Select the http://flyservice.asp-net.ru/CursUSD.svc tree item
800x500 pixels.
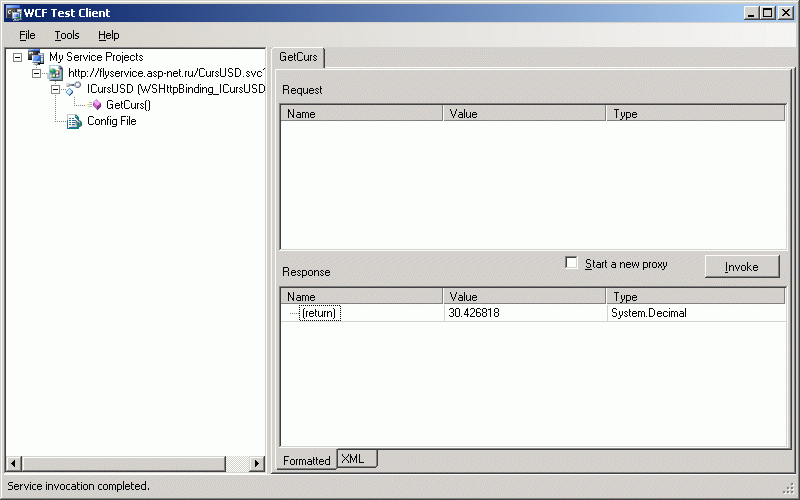(166, 73)
